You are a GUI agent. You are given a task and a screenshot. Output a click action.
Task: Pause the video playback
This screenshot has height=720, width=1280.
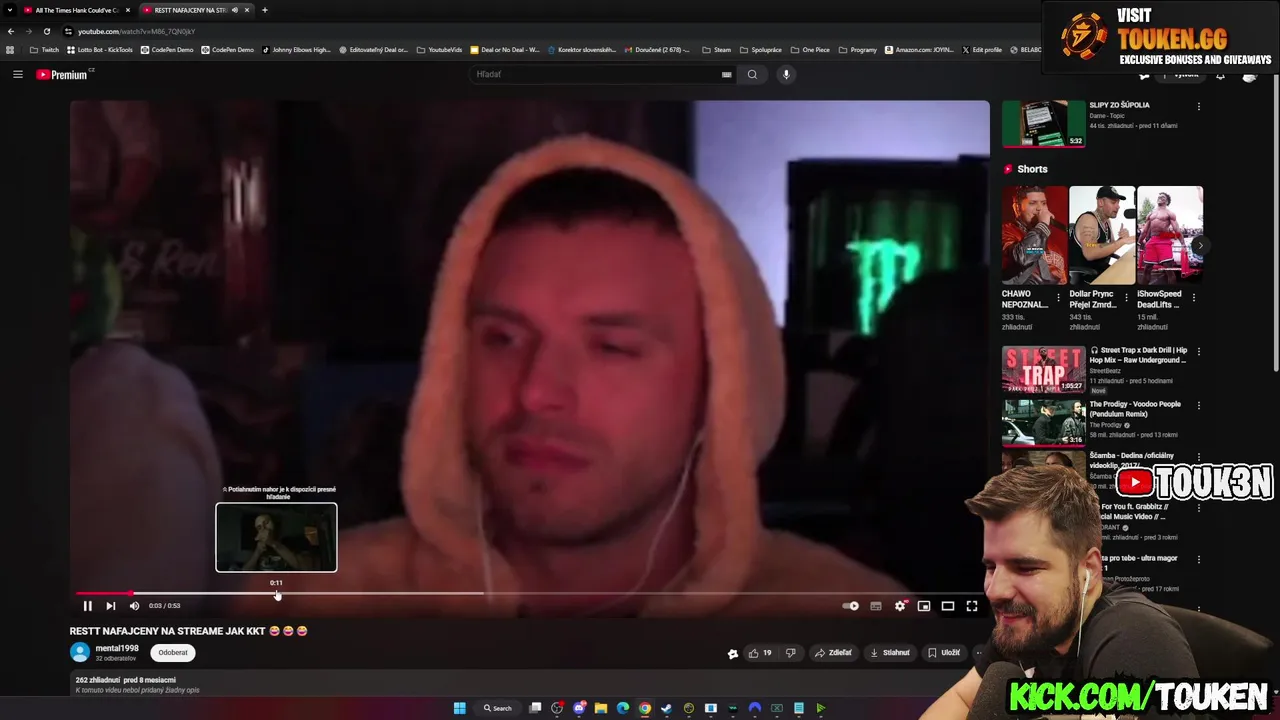(87, 606)
